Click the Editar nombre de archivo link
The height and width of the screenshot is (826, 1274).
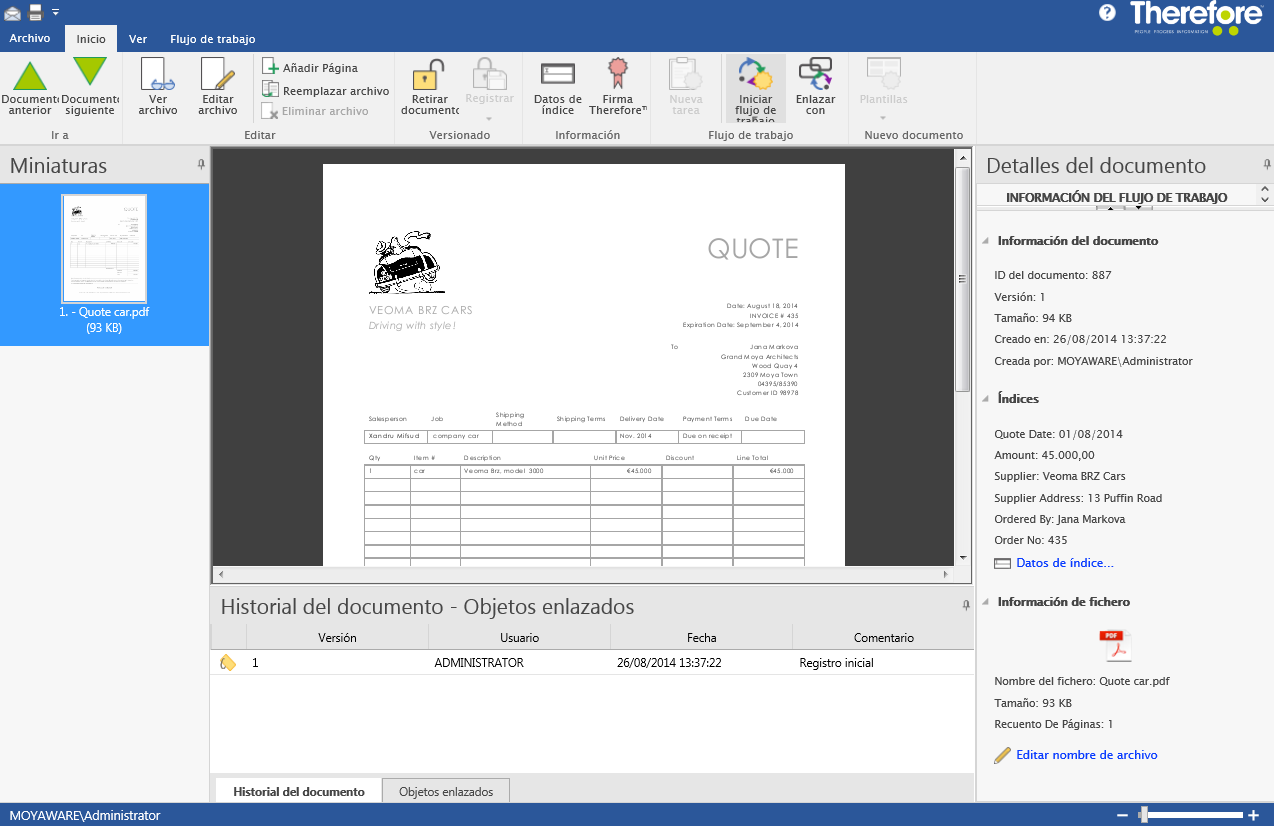[1087, 755]
